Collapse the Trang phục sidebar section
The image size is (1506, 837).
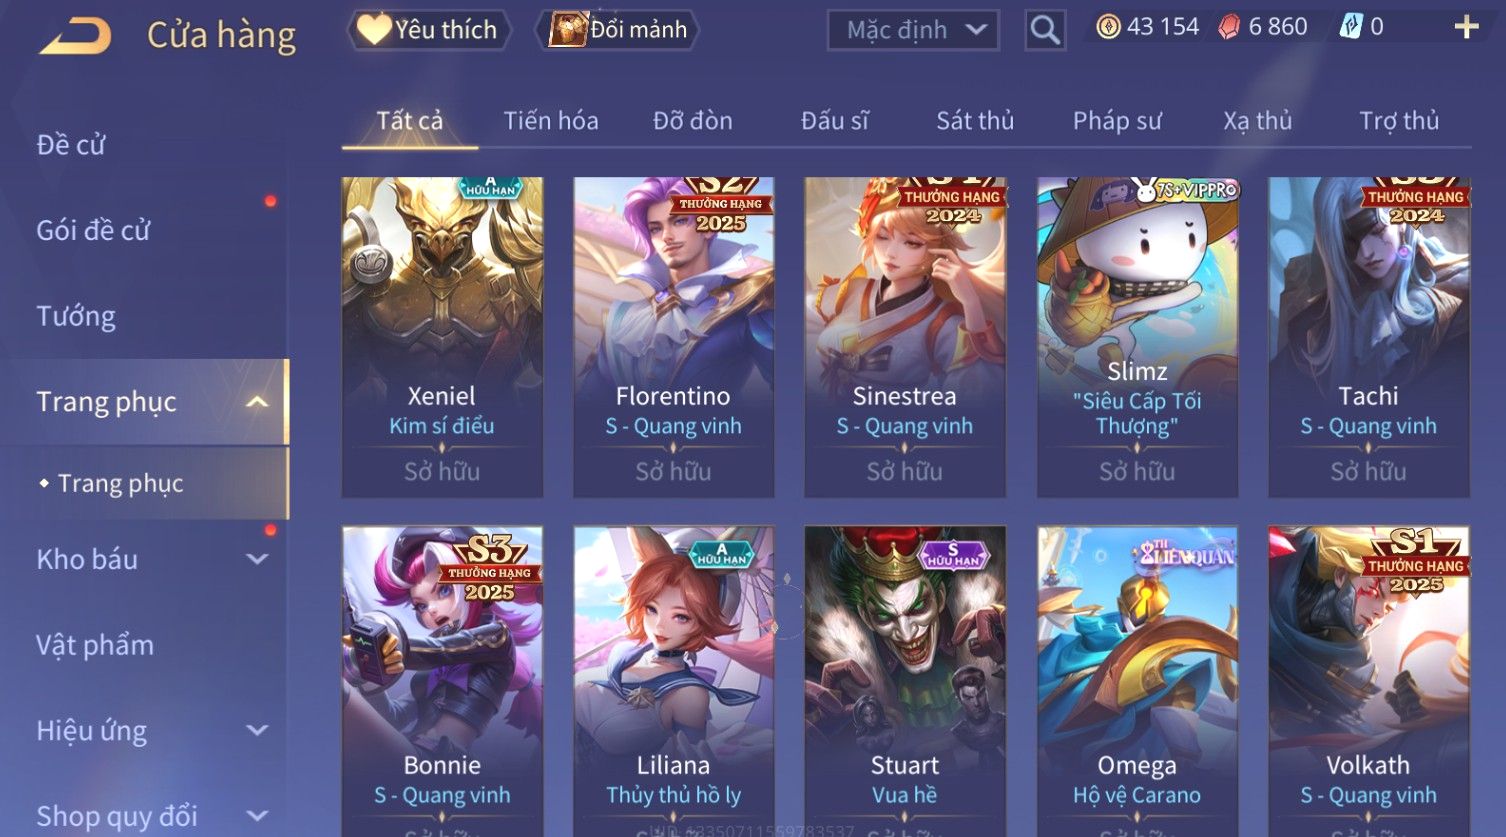pos(257,402)
